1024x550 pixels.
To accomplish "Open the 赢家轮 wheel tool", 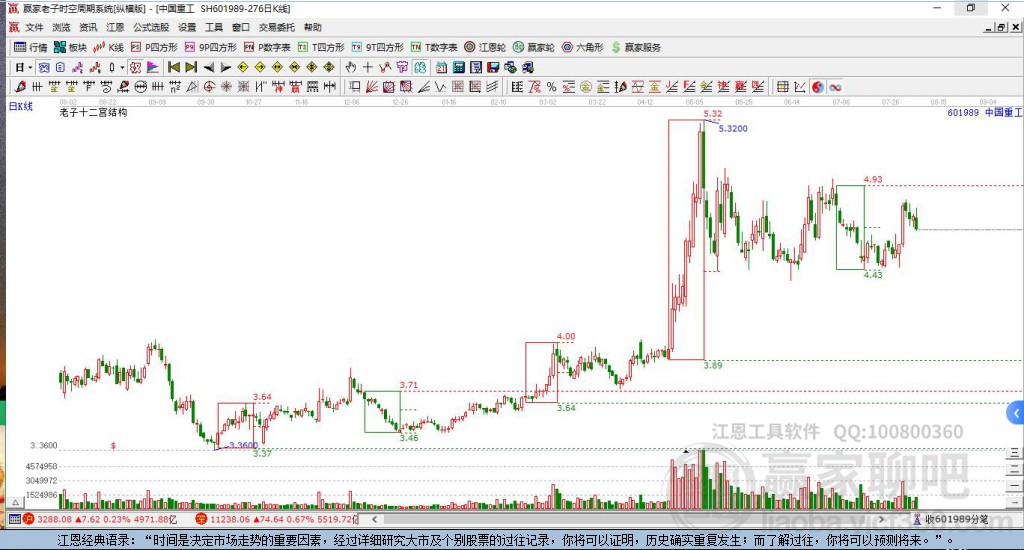I will coord(534,47).
